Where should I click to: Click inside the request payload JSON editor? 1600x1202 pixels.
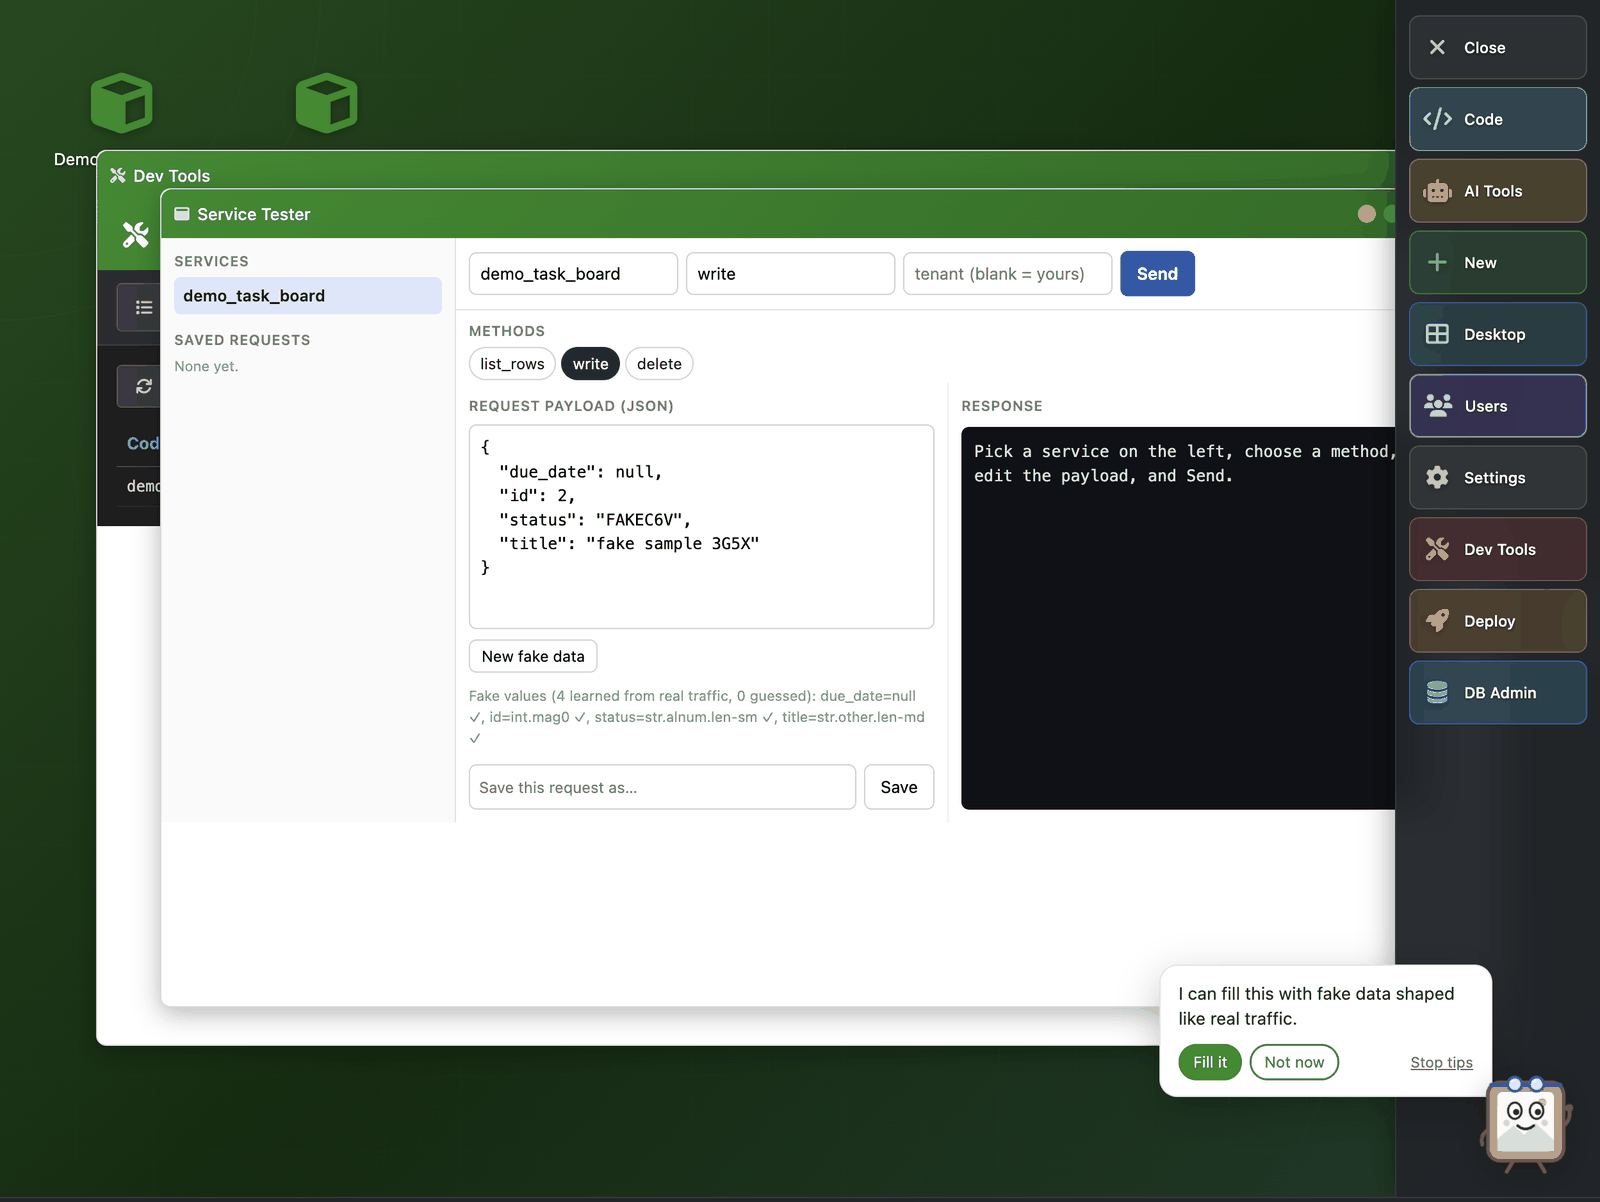[x=701, y=527]
